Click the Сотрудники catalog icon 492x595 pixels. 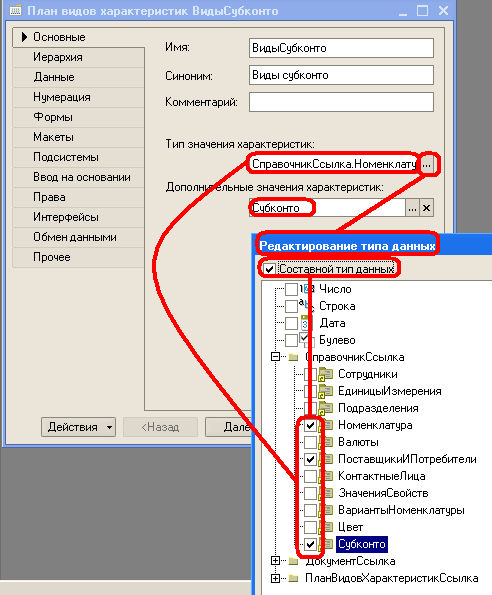(x=325, y=375)
